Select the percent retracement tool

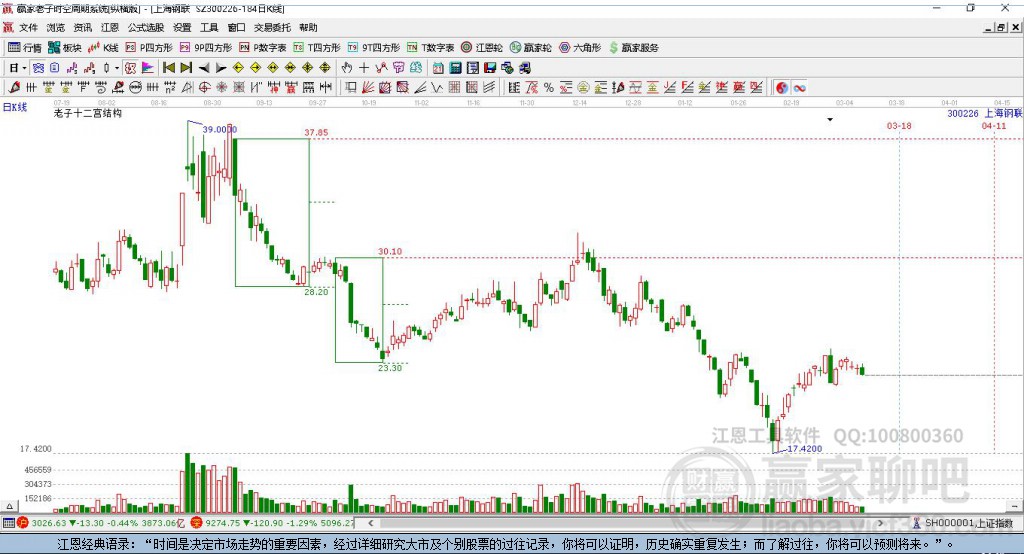pos(549,88)
